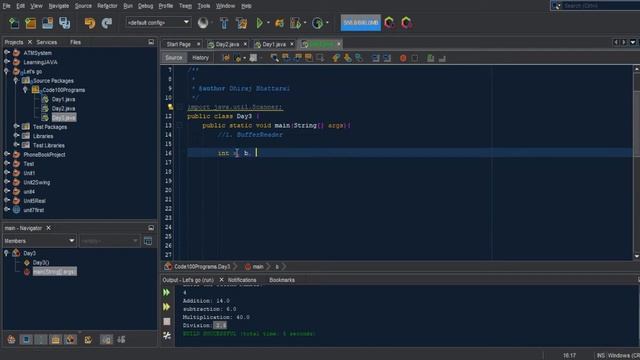Switch to the Files panel tab

point(75,42)
